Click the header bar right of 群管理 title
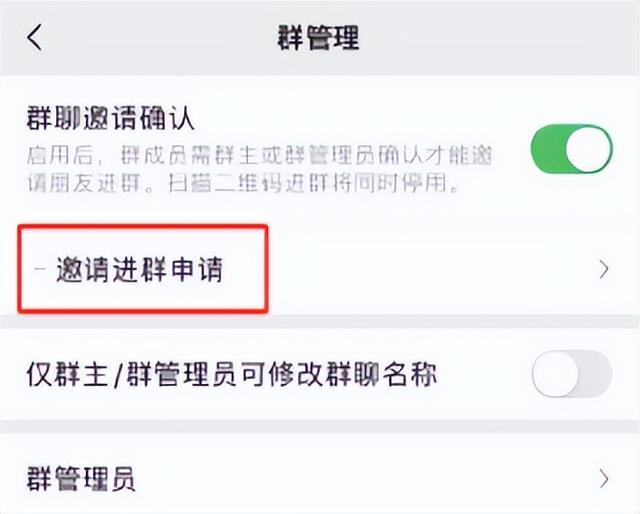640x514 pixels. point(500,39)
